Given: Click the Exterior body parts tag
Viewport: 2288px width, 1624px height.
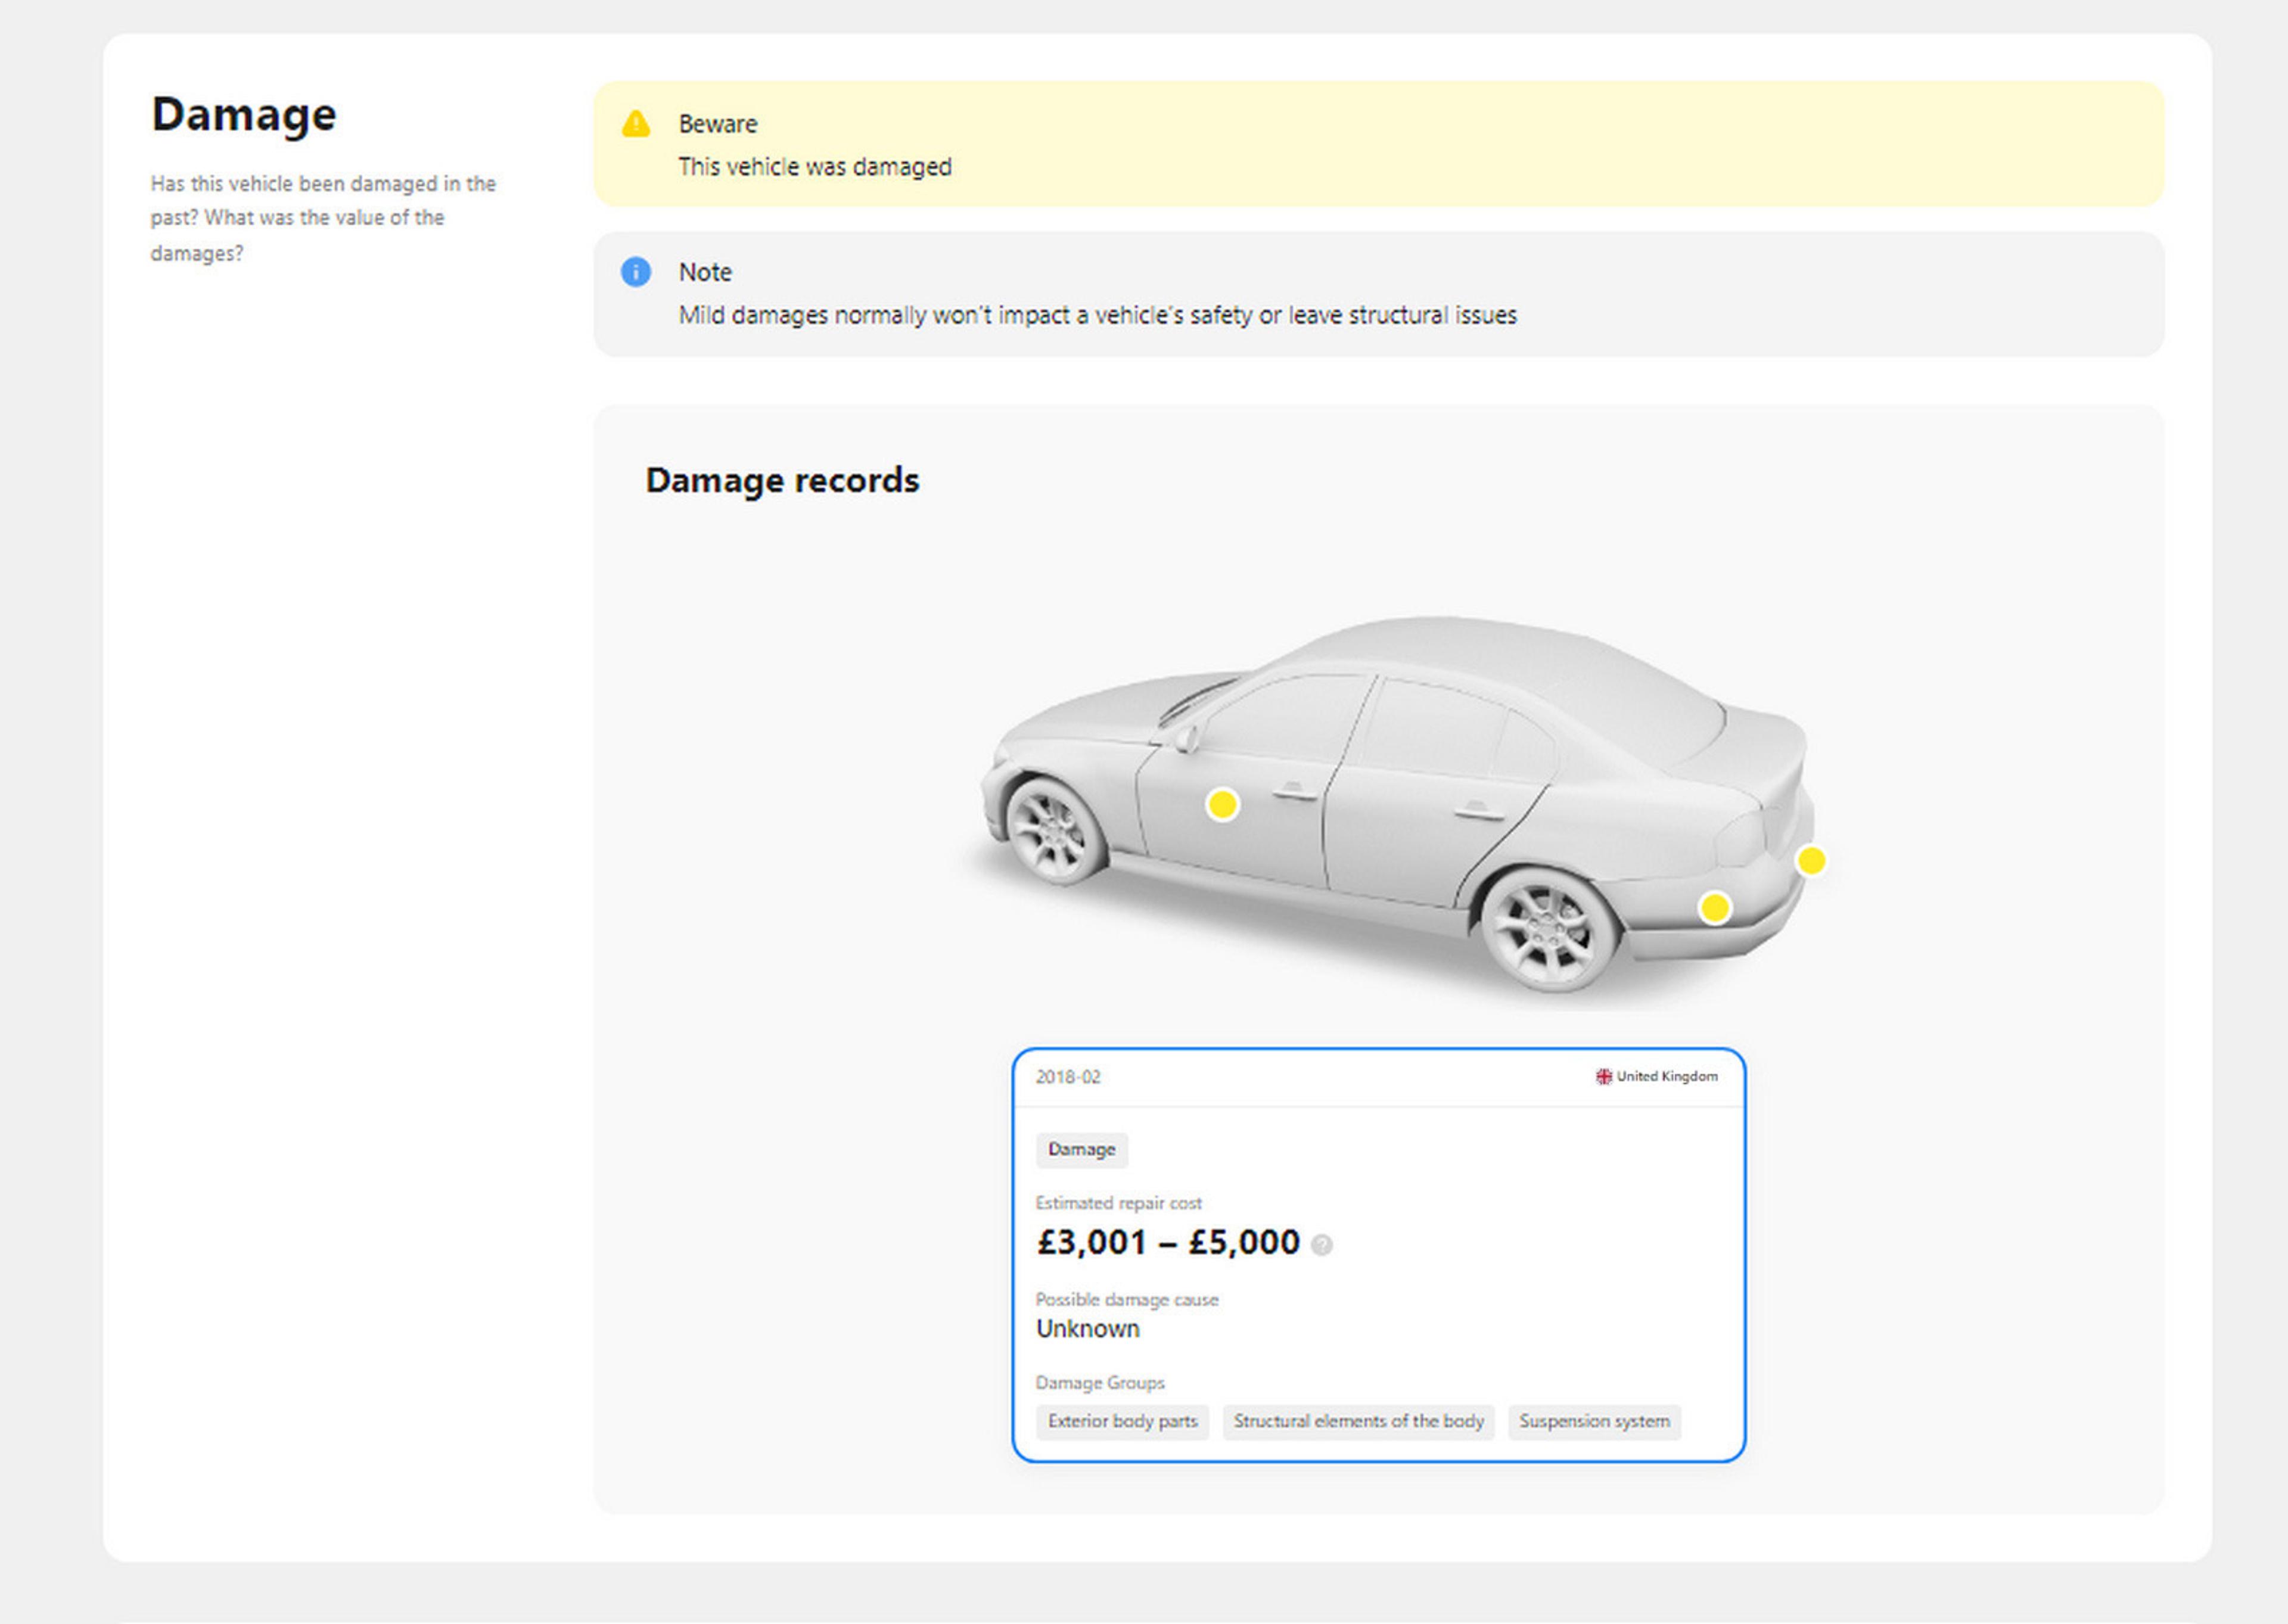Looking at the screenshot, I should pos(1122,1421).
